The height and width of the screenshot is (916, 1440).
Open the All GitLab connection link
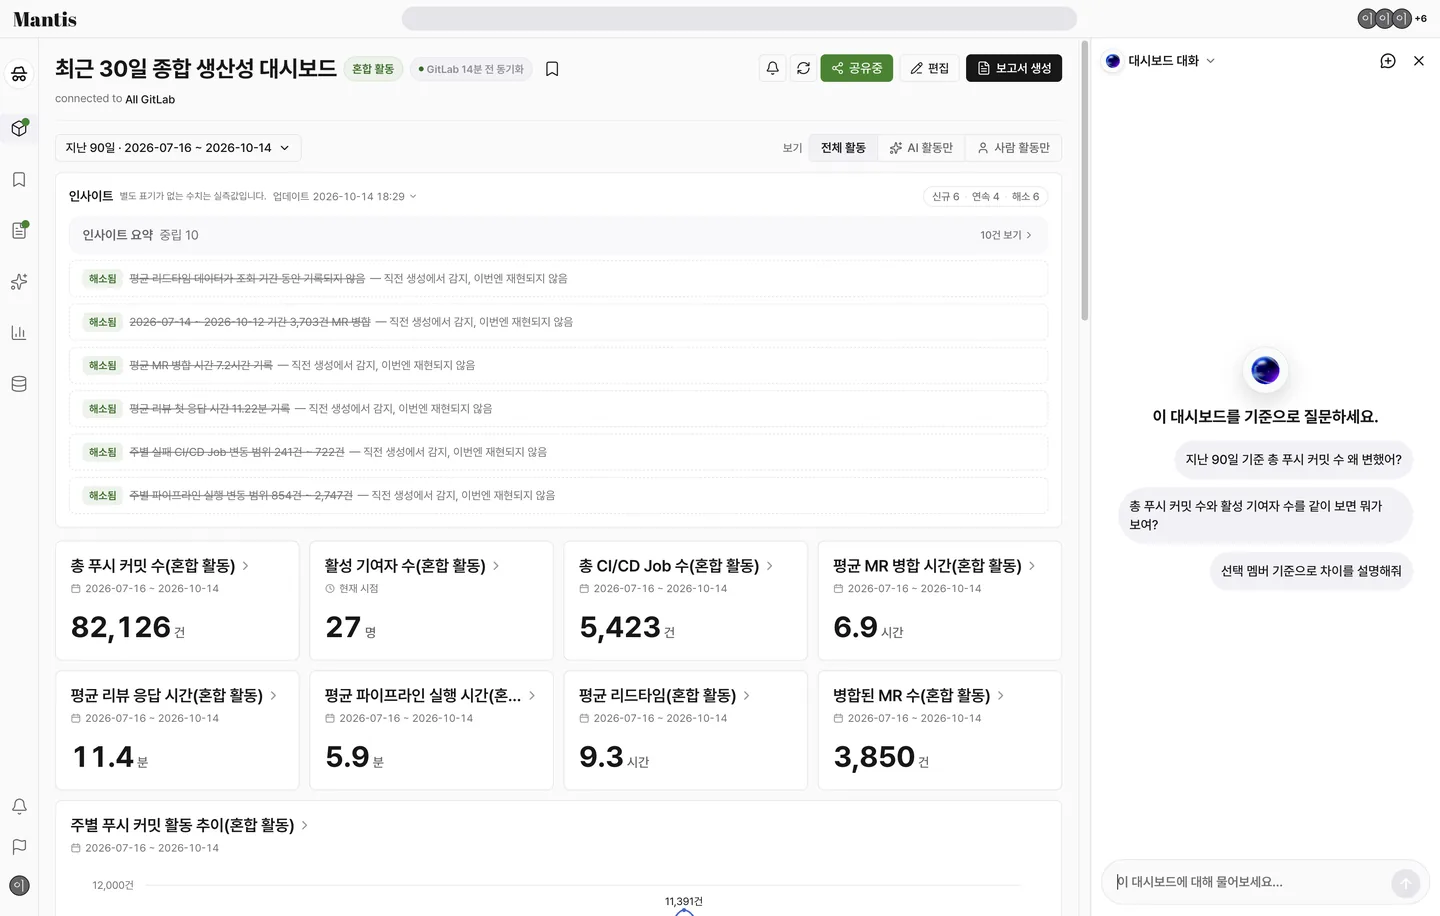coord(150,99)
